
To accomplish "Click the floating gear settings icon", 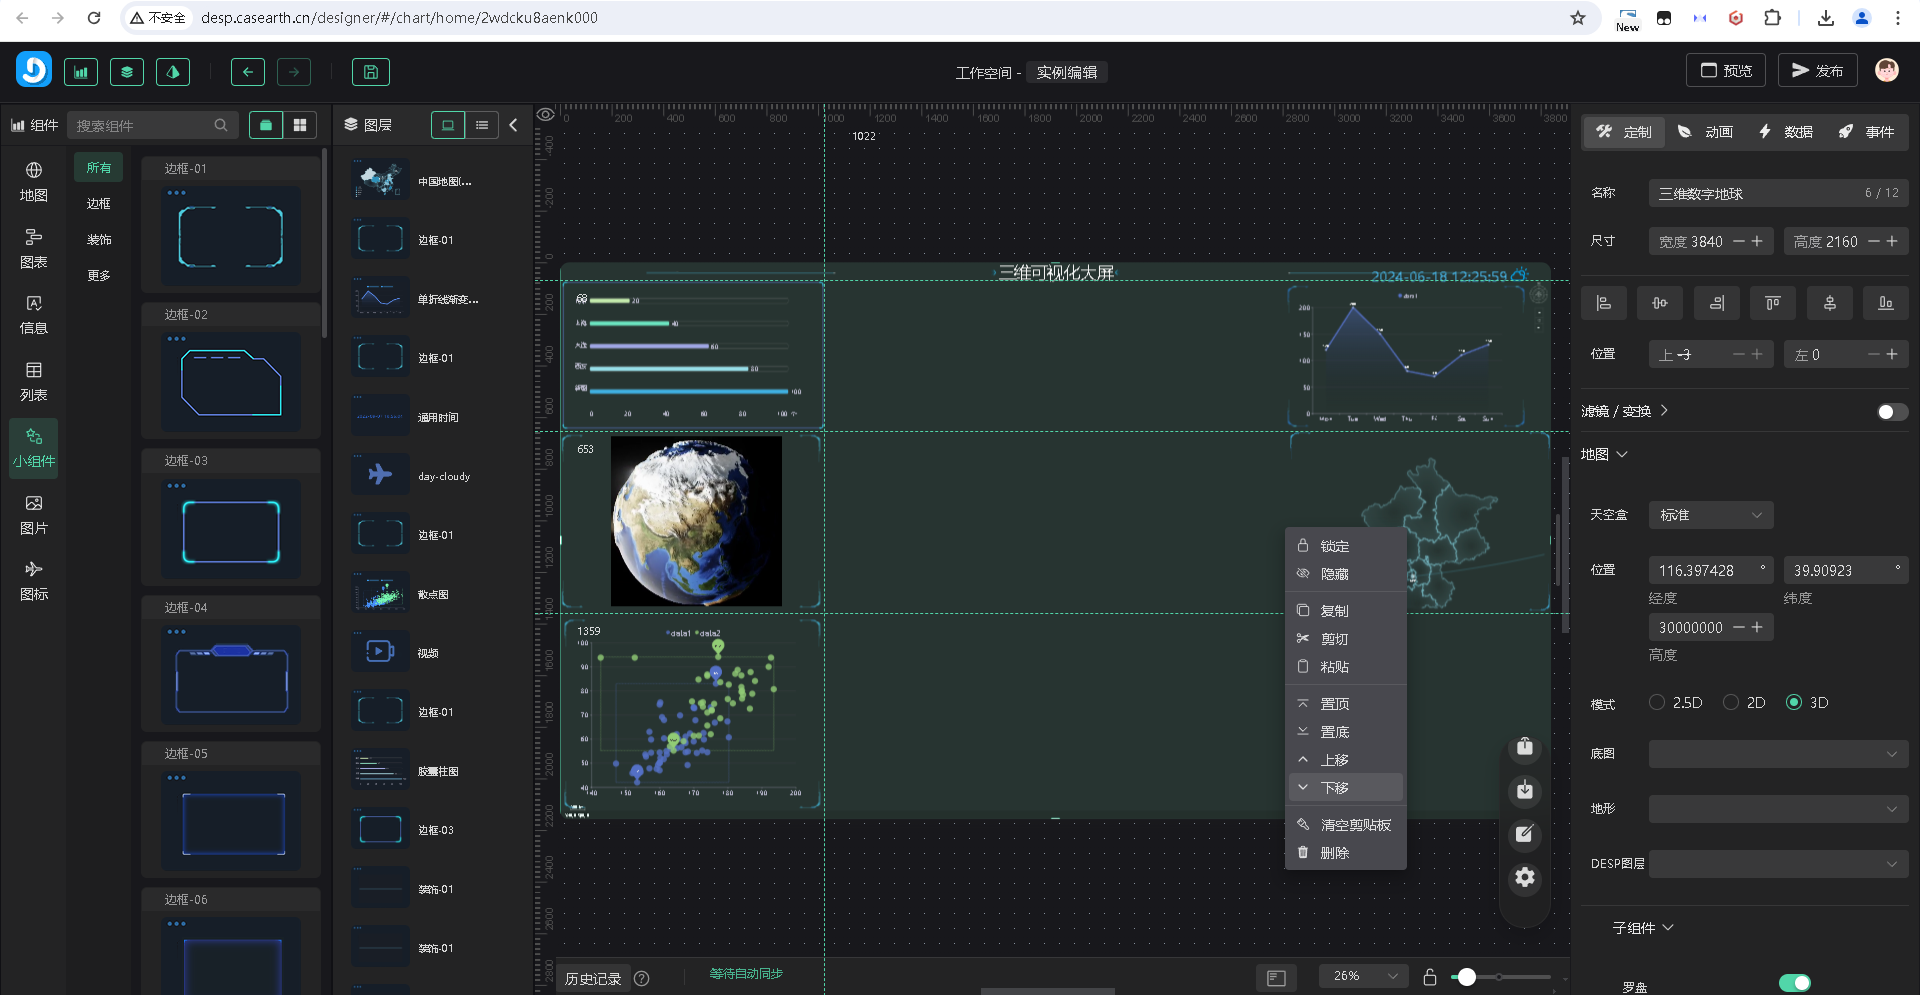I will 1524,877.
